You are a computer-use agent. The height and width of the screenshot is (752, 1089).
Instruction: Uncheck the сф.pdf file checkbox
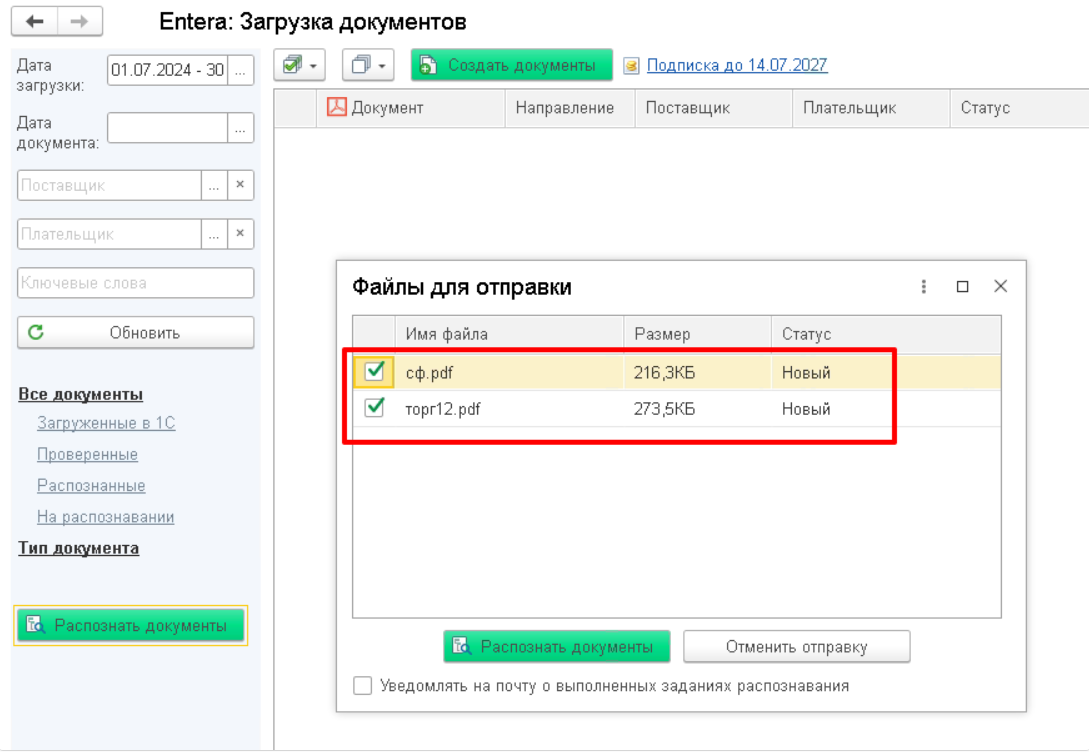tap(374, 371)
